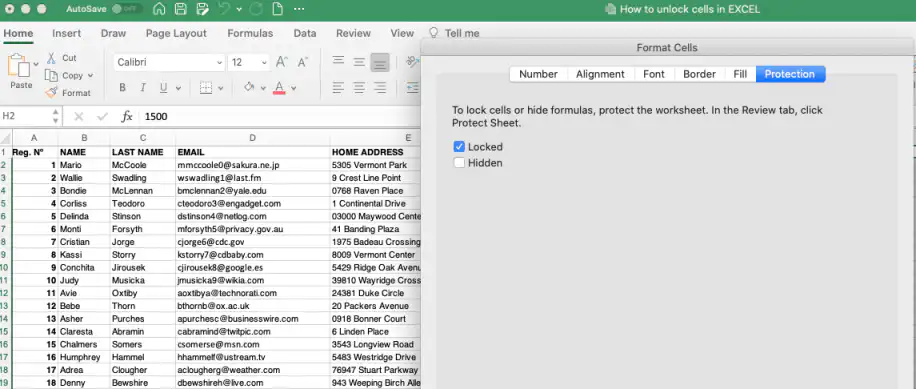The height and width of the screenshot is (389, 916).
Task: Click the Name Box stepper arrows
Action: click(x=55, y=116)
